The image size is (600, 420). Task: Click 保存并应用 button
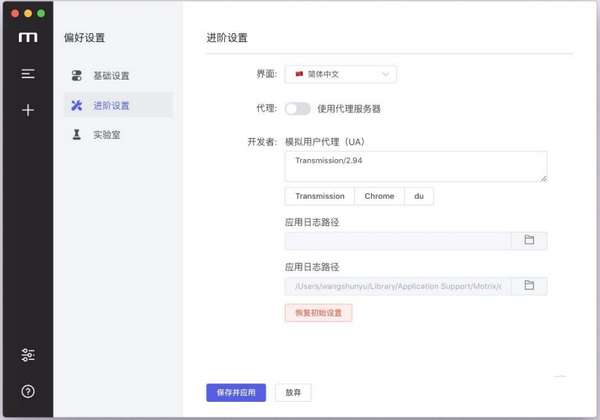(x=236, y=392)
